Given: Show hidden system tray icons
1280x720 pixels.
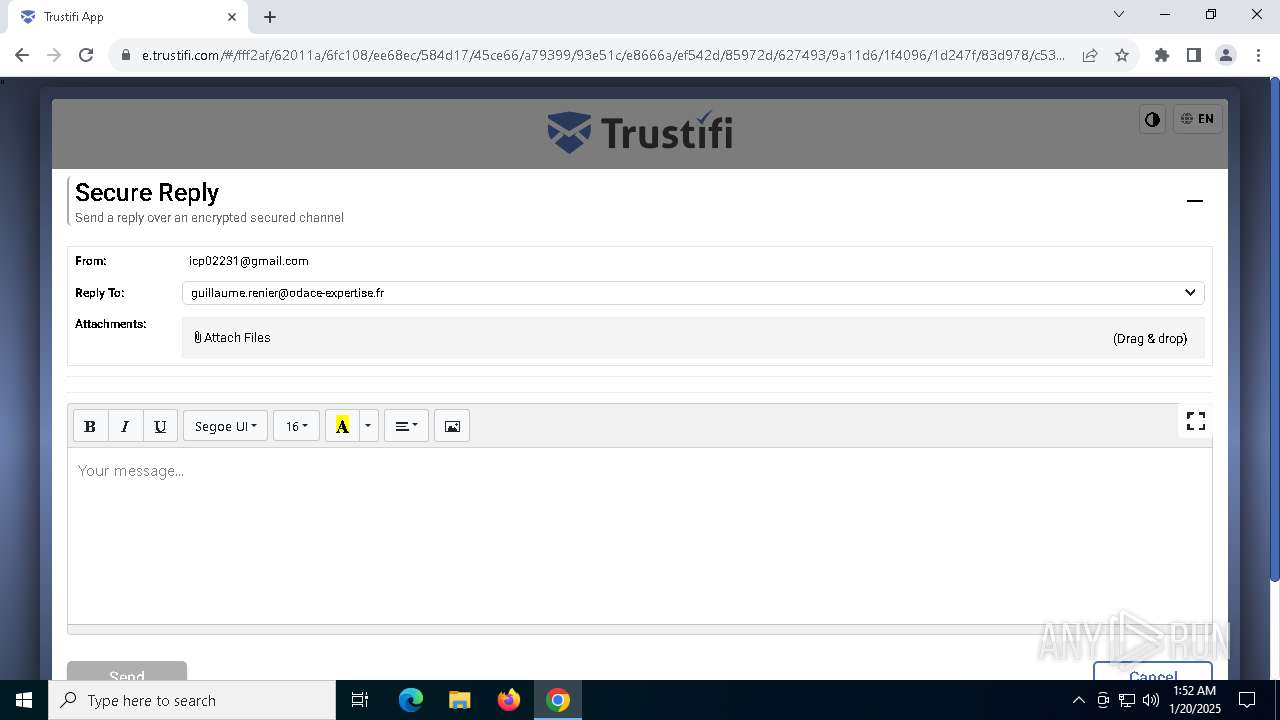Looking at the screenshot, I should point(1078,700).
